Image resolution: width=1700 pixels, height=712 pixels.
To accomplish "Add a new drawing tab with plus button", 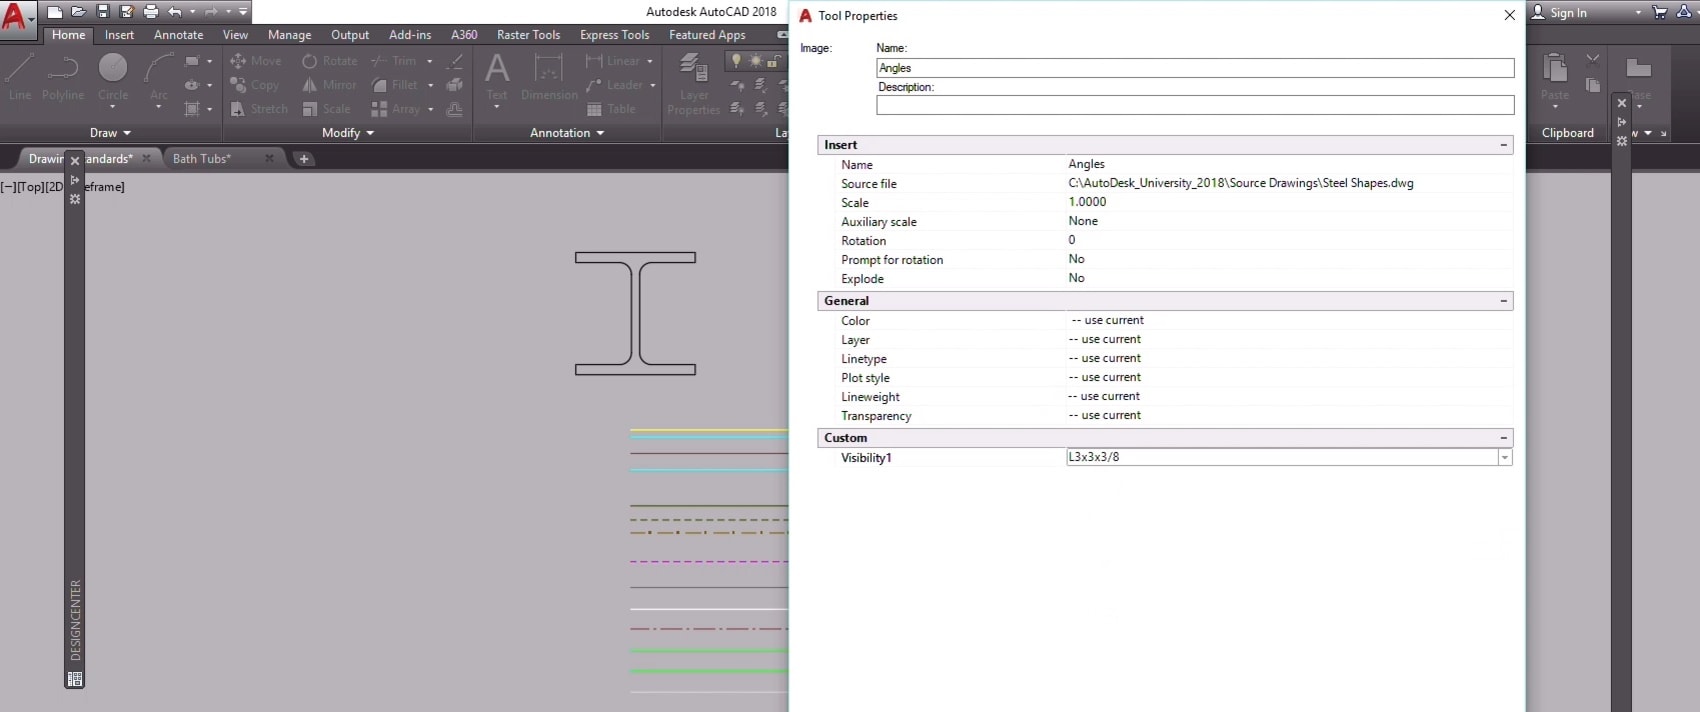I will pyautogui.click(x=304, y=159).
